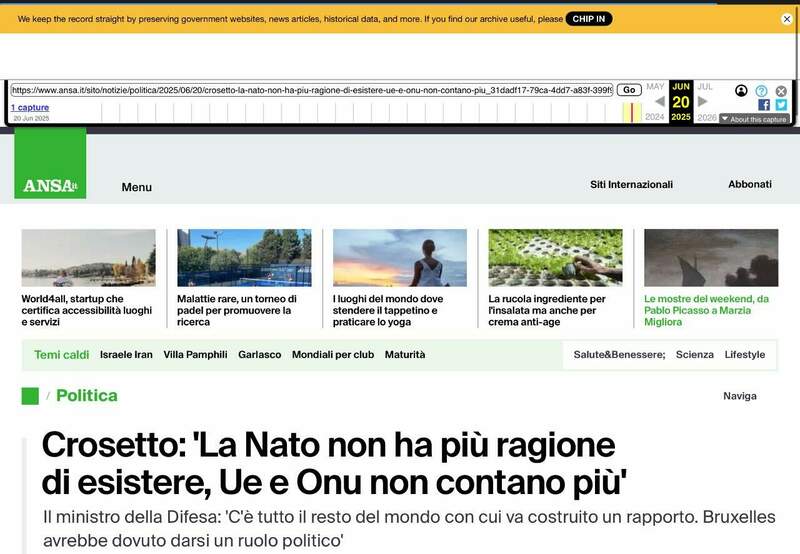Share capture on Twitter
The width and height of the screenshot is (800, 554).
tap(781, 105)
